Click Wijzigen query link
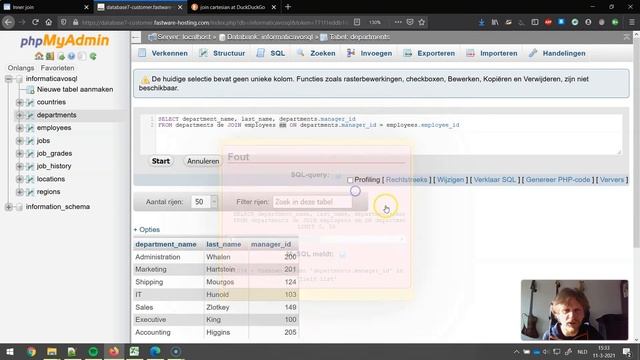The height and width of the screenshot is (360, 640). coord(451,180)
